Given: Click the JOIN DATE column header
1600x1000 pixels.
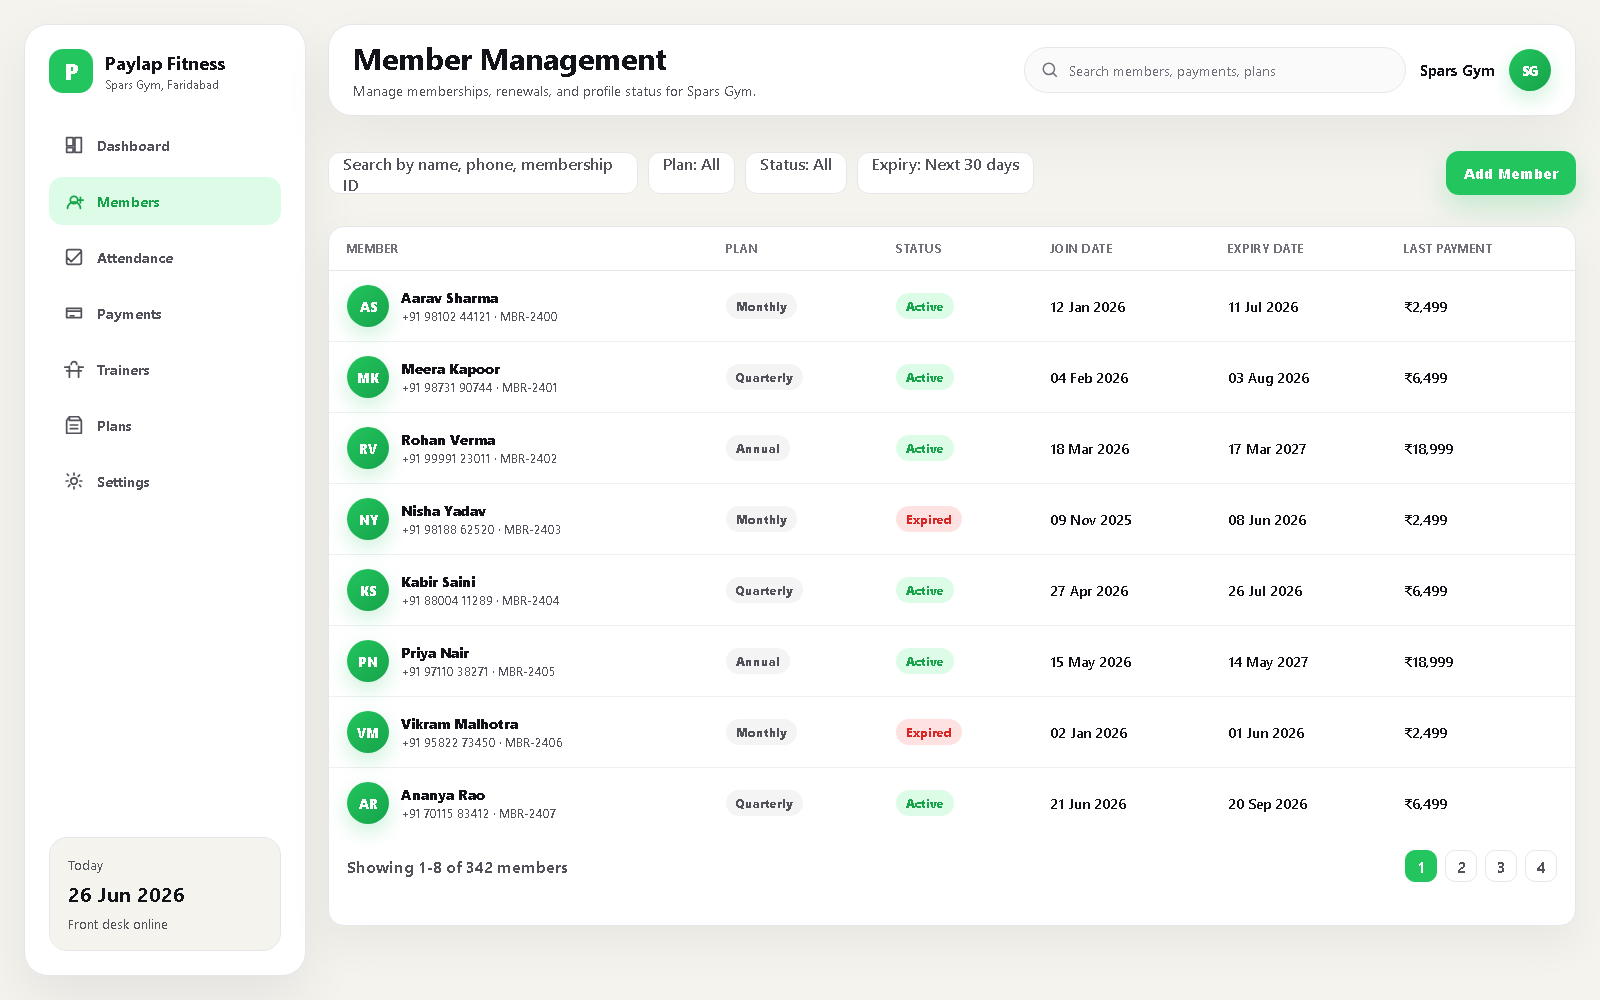Looking at the screenshot, I should (1081, 248).
